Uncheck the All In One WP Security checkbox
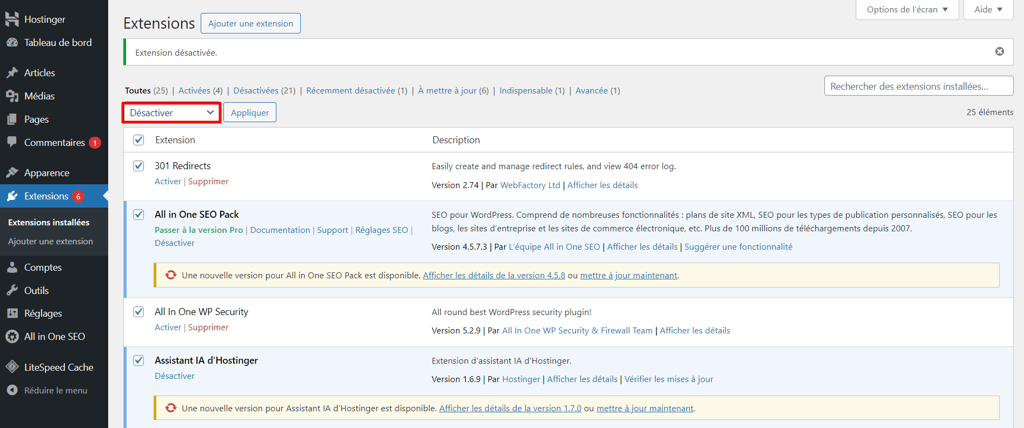The height and width of the screenshot is (428, 1024). (x=138, y=312)
